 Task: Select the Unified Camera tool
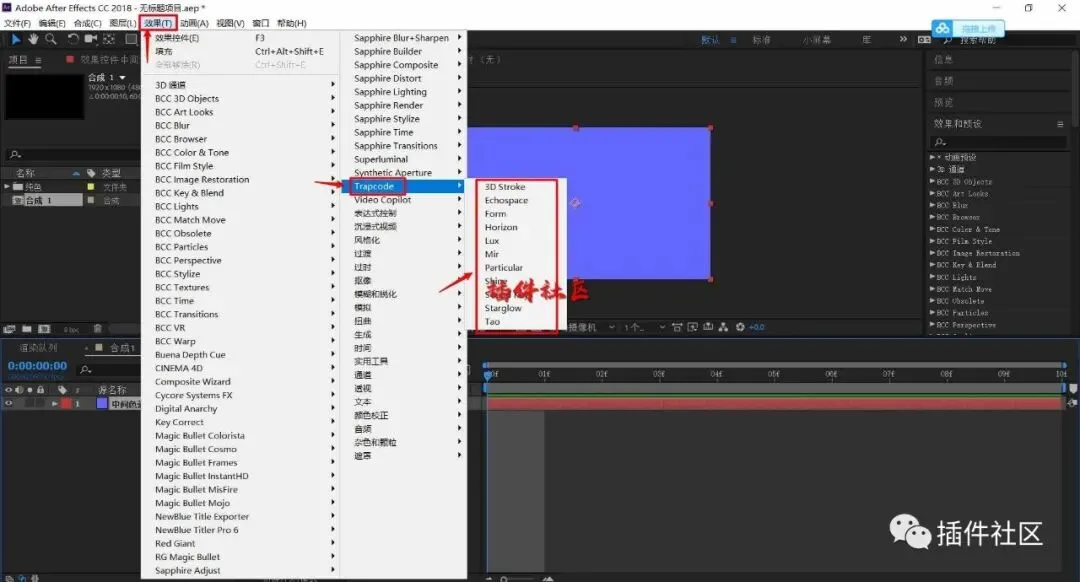click(90, 39)
